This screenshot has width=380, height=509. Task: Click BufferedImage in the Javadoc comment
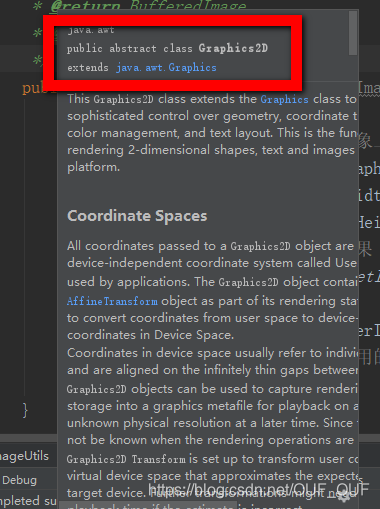pyautogui.click(x=188, y=6)
